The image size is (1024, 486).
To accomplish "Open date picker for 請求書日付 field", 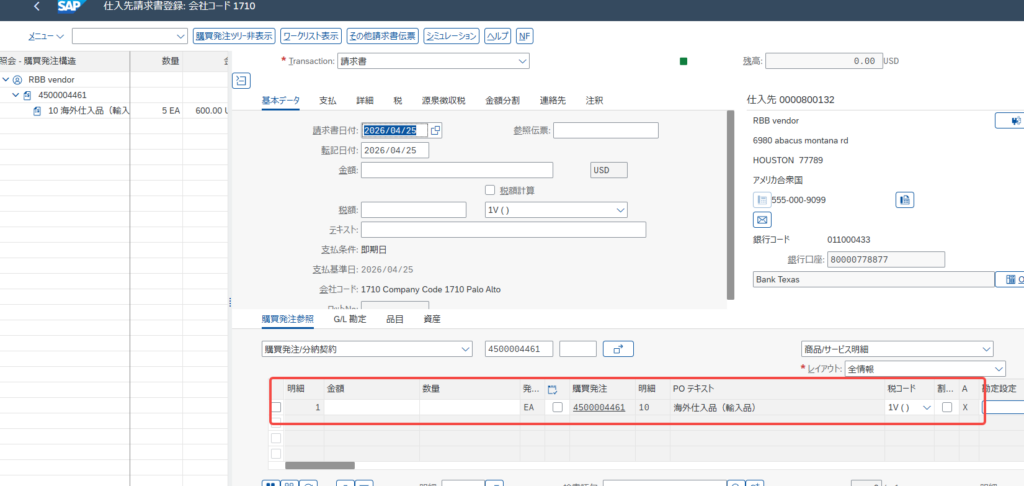I will point(435,130).
